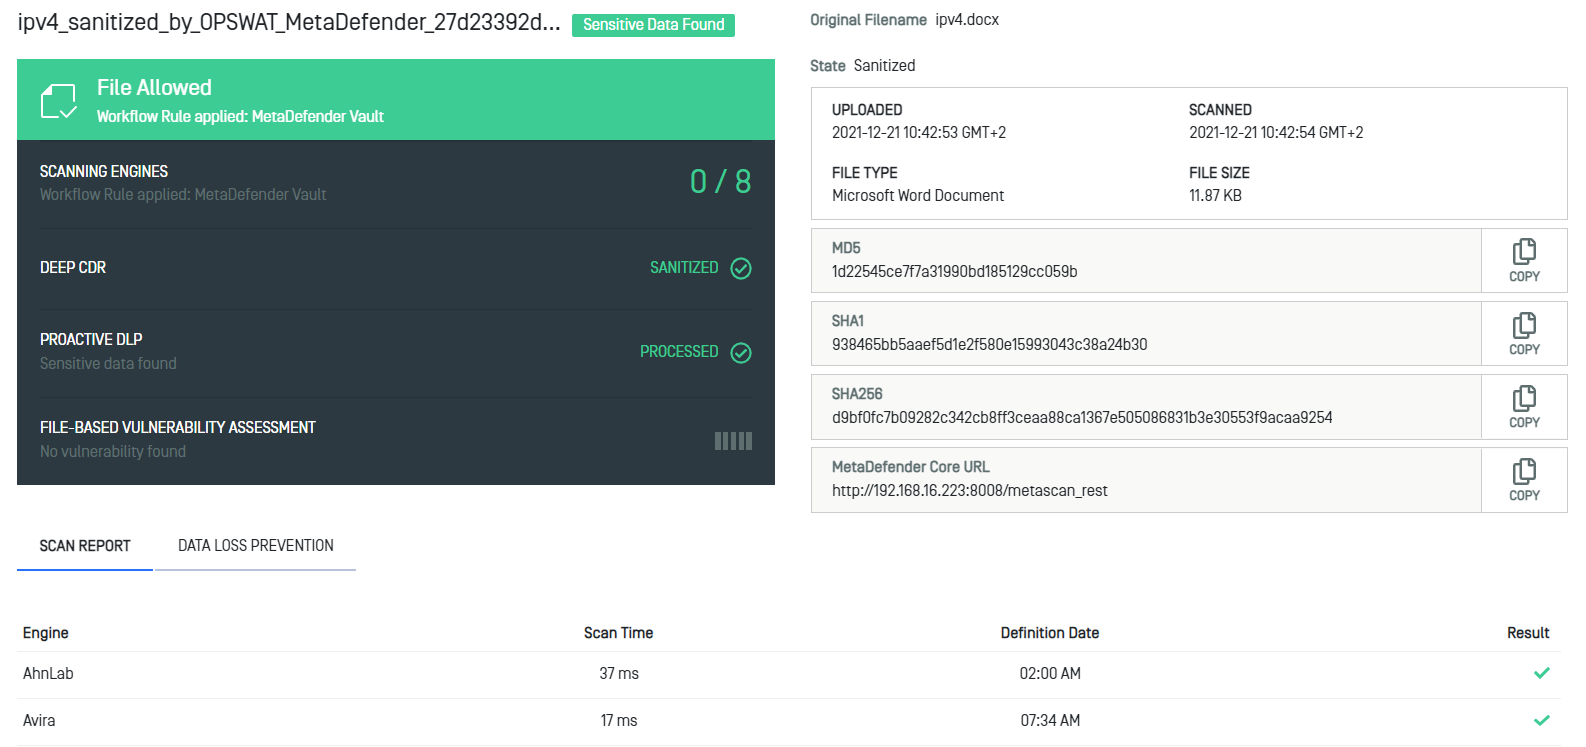Click the SANITIZED status text
The width and height of the screenshot is (1586, 747).
[684, 268]
